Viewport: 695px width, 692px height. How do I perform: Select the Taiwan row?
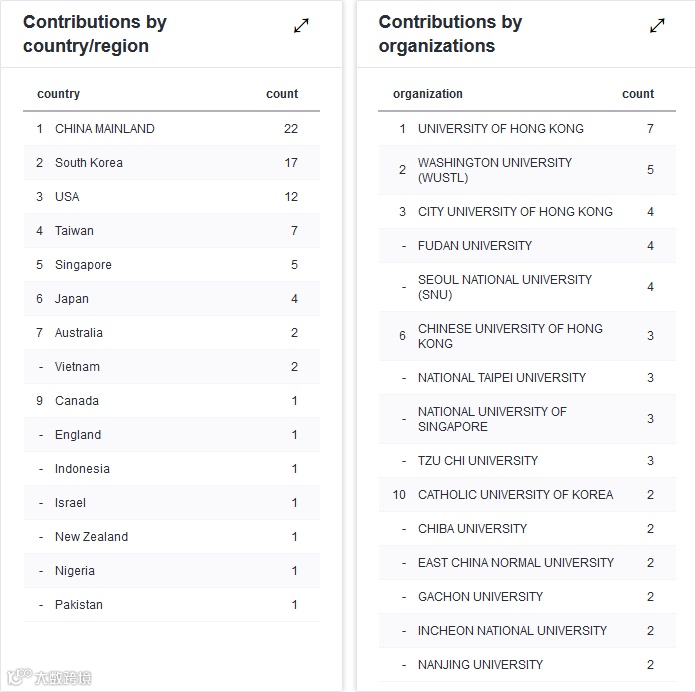[74, 231]
